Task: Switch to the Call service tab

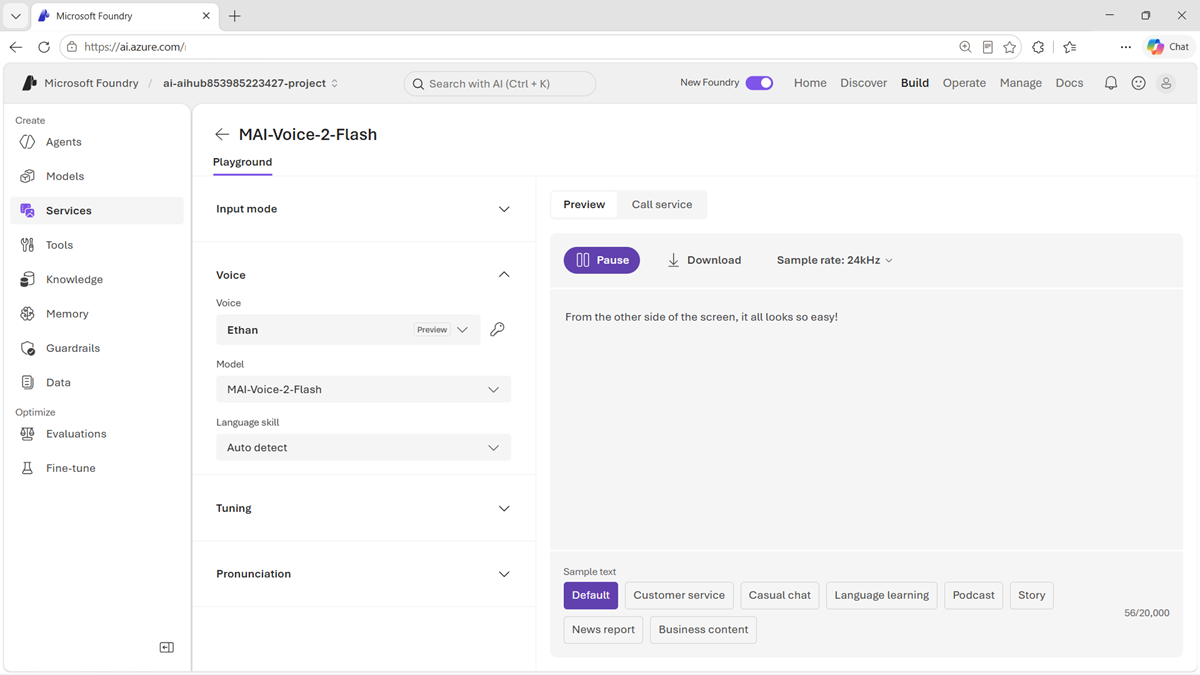Action: pos(662,204)
